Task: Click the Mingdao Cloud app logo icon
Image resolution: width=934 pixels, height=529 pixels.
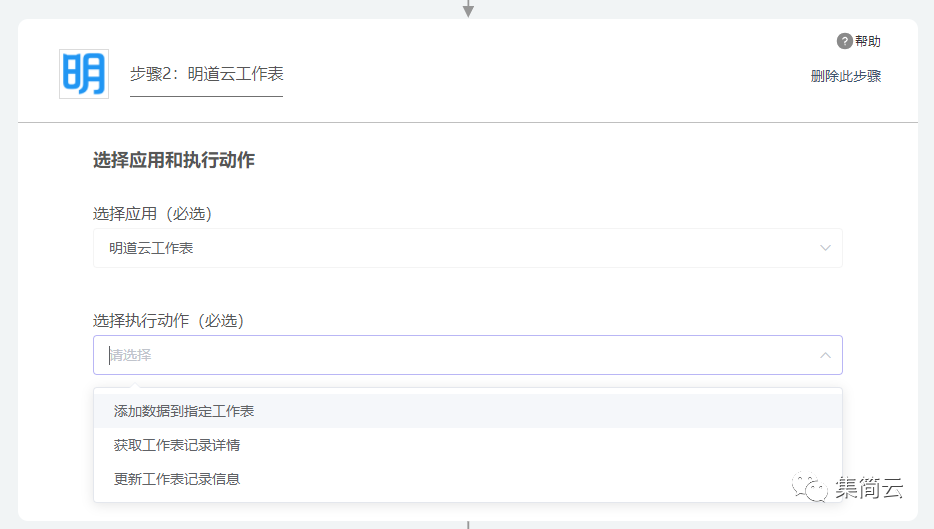Action: click(x=84, y=74)
